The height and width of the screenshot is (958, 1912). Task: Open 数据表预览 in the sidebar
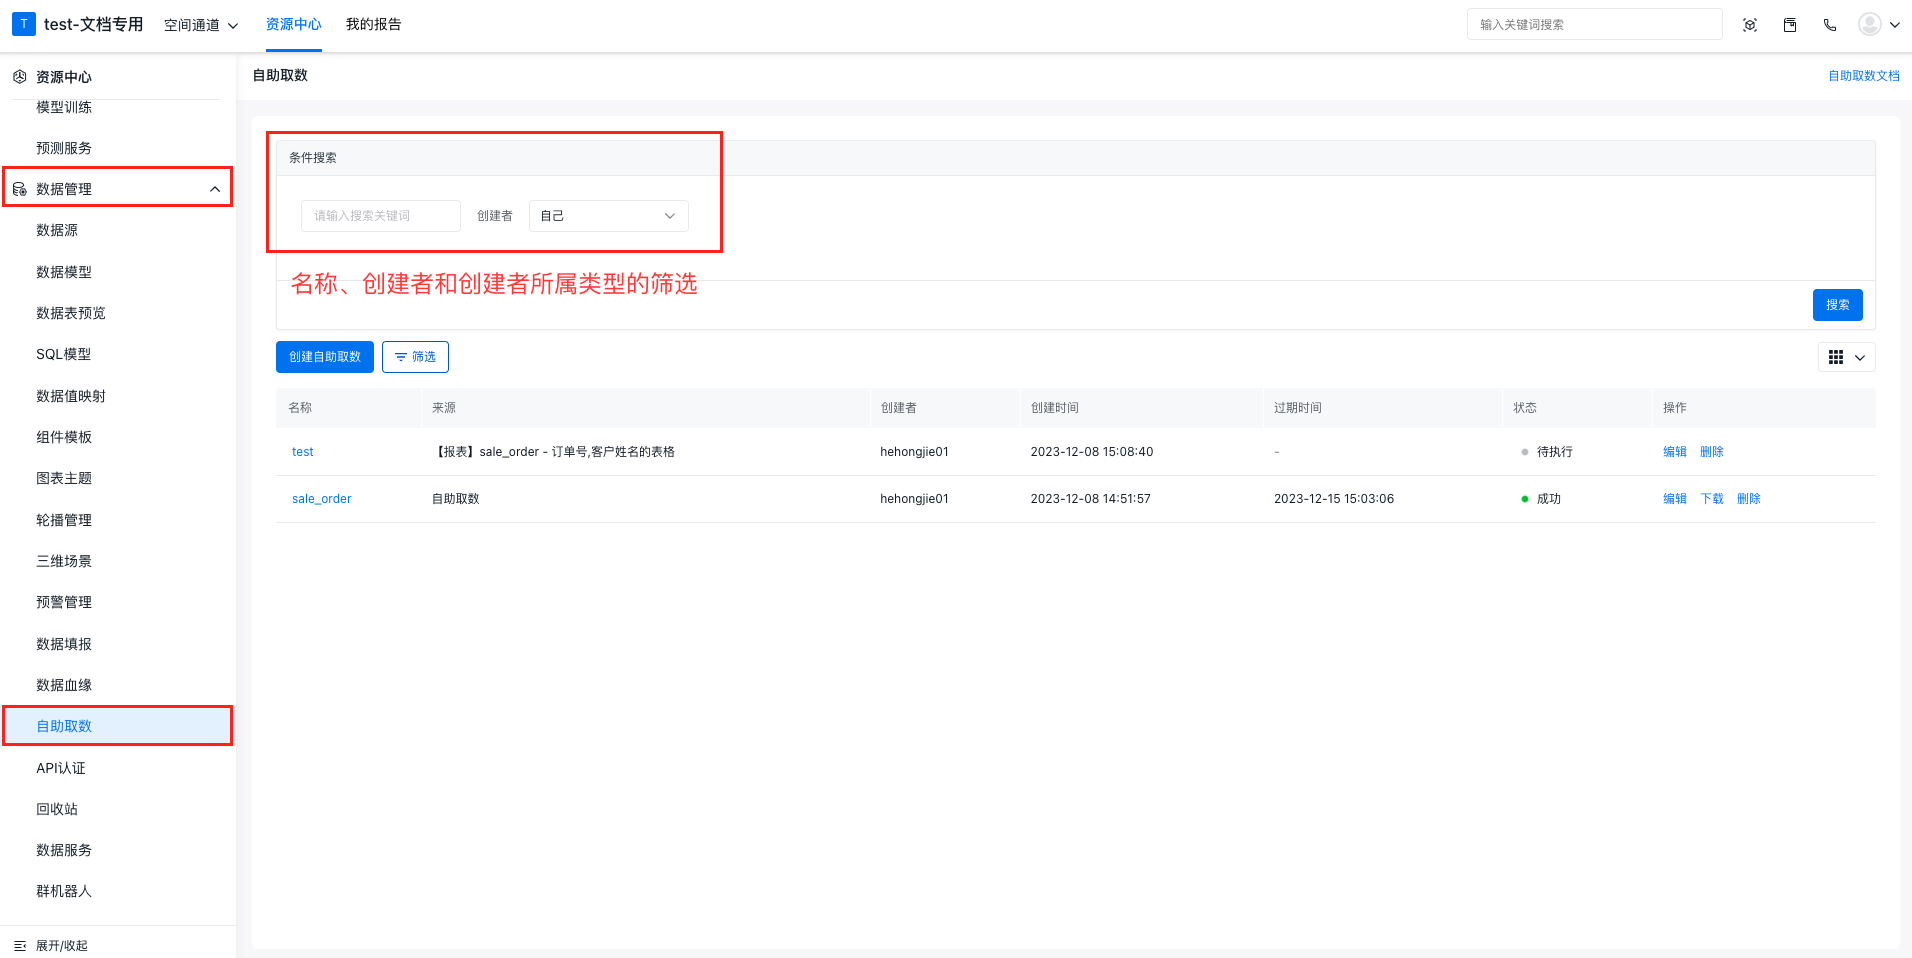point(71,313)
